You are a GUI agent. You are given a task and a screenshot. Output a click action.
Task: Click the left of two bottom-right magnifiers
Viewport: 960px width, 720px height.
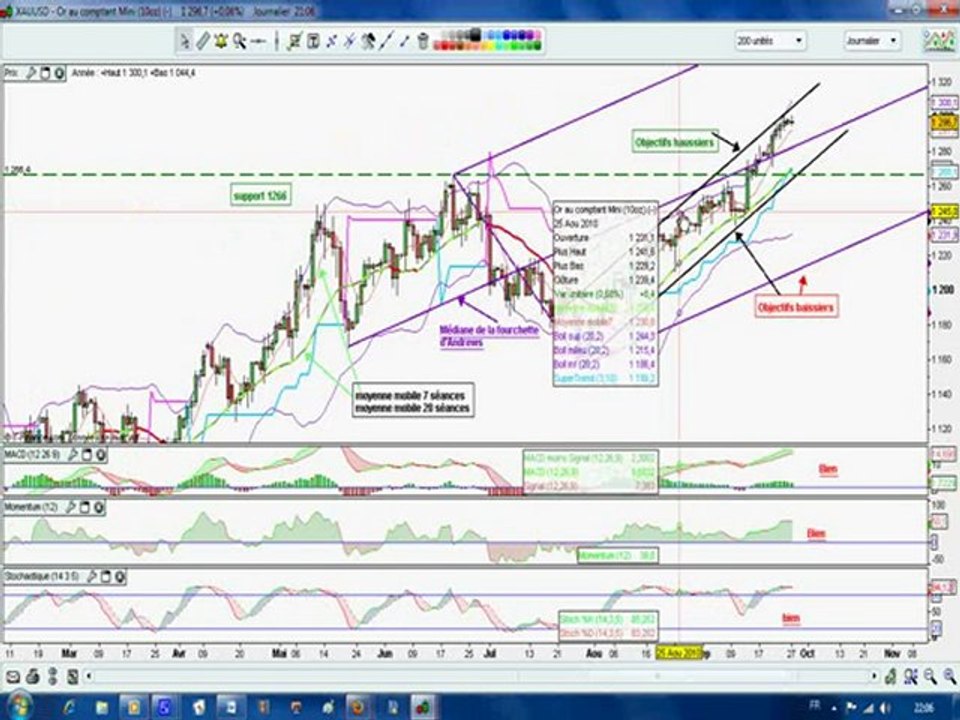click(930, 677)
